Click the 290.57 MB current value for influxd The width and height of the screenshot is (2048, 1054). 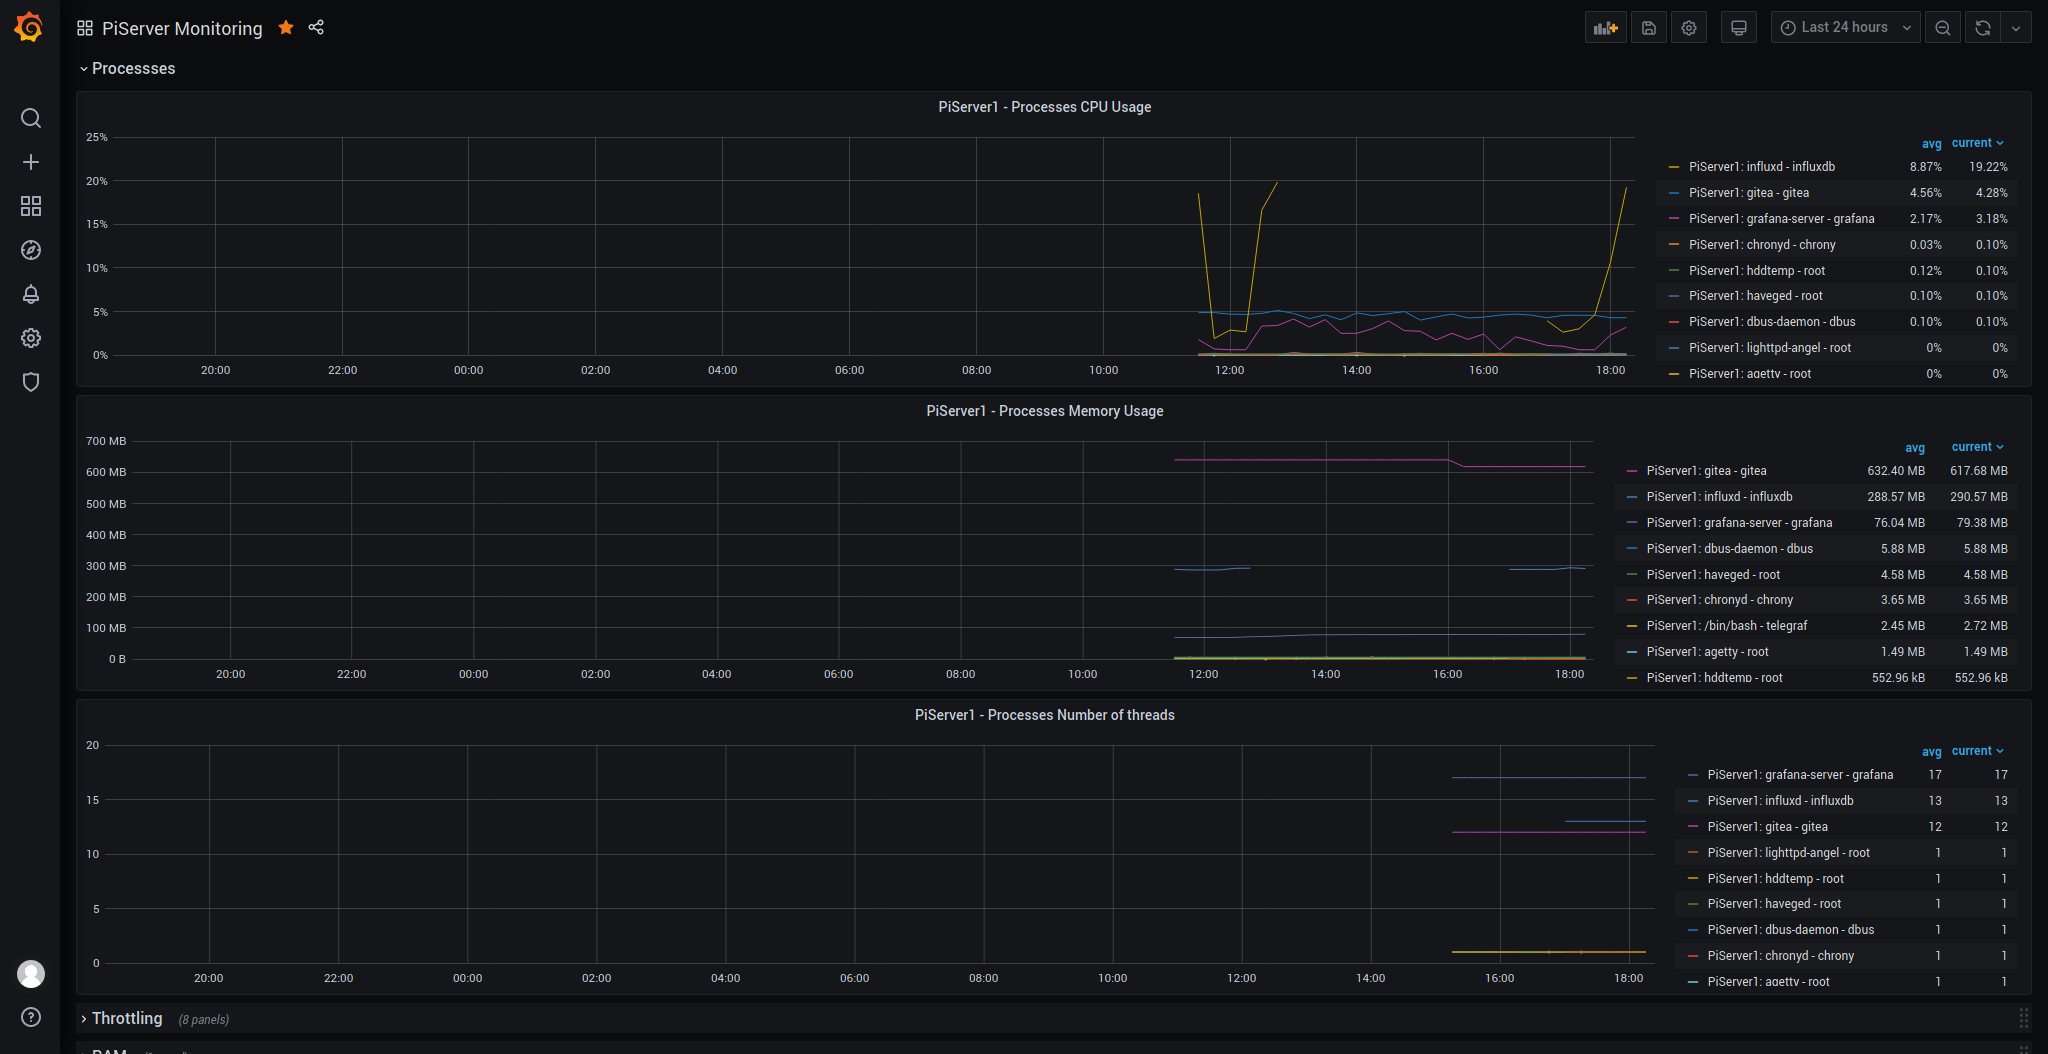click(x=1979, y=497)
